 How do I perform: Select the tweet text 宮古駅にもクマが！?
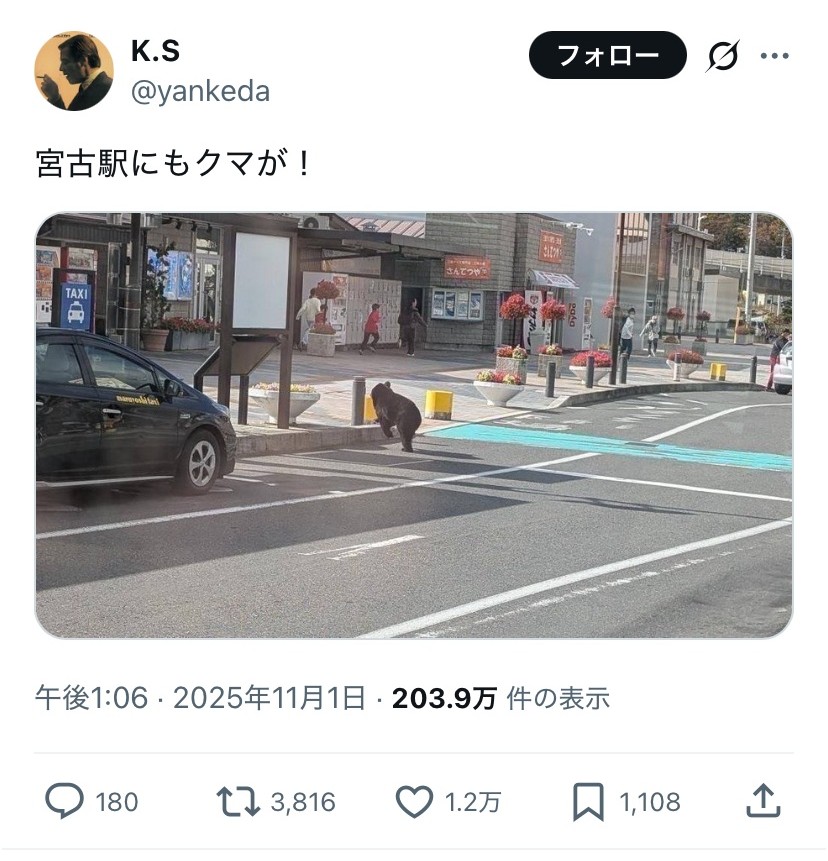(174, 164)
